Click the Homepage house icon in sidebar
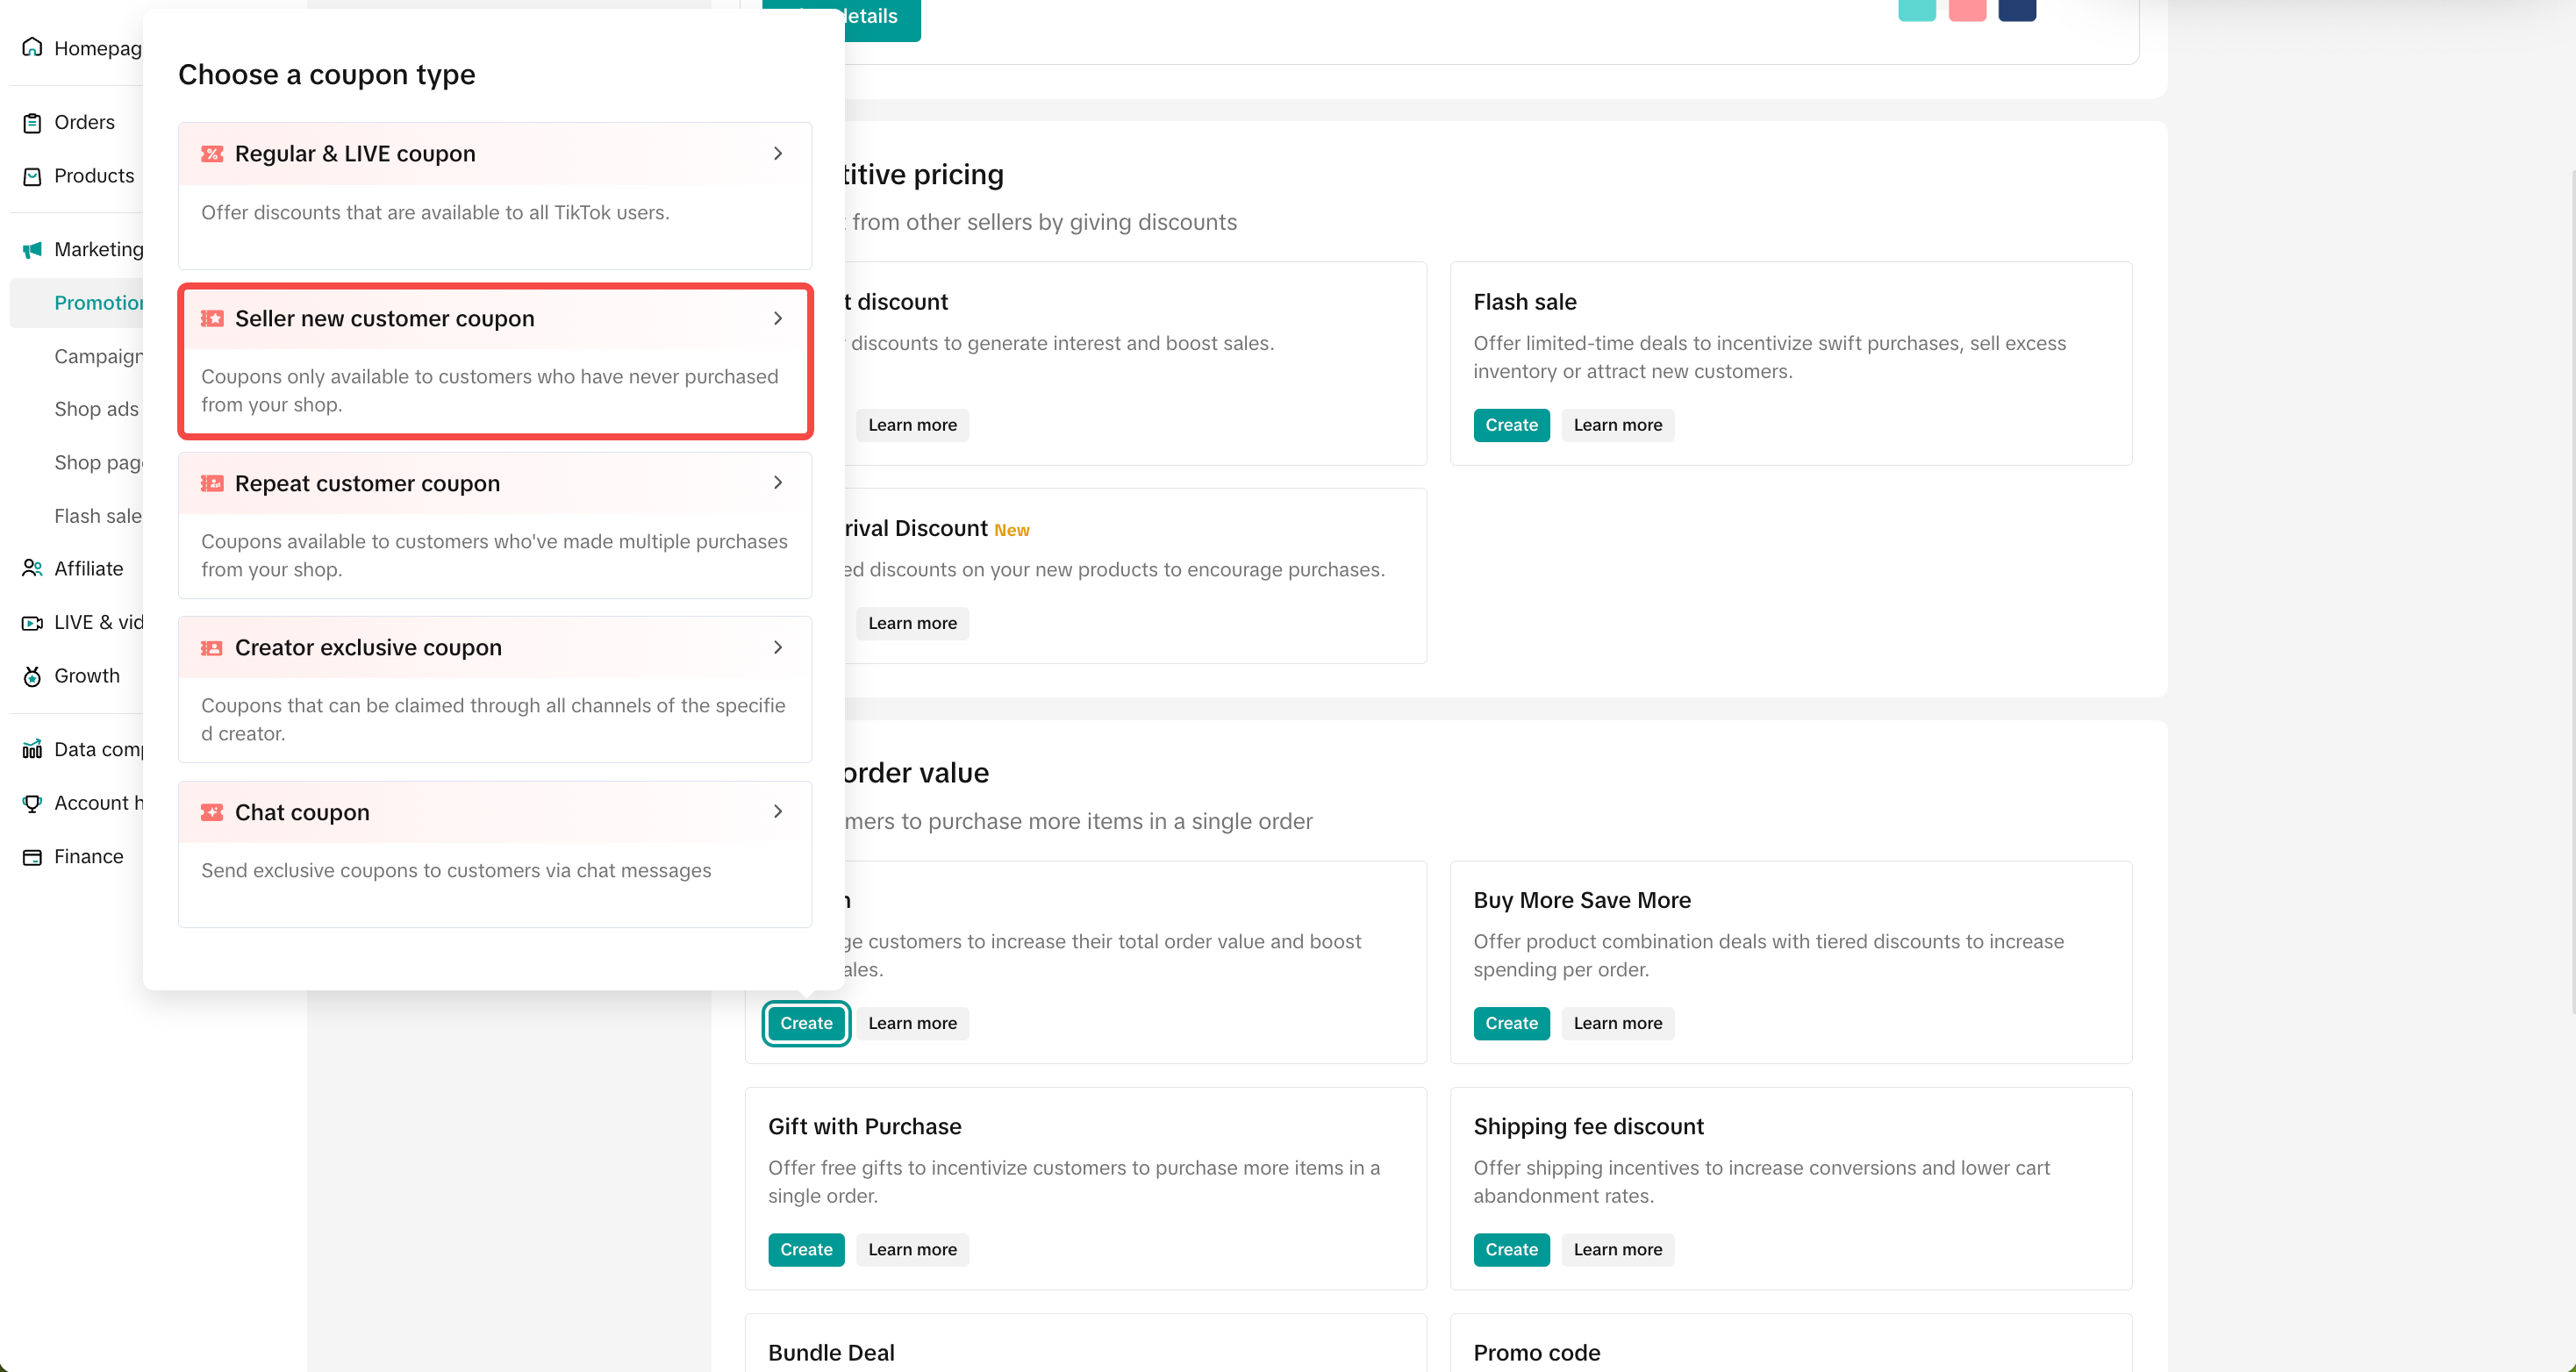The width and height of the screenshot is (2576, 1372). point(32,47)
